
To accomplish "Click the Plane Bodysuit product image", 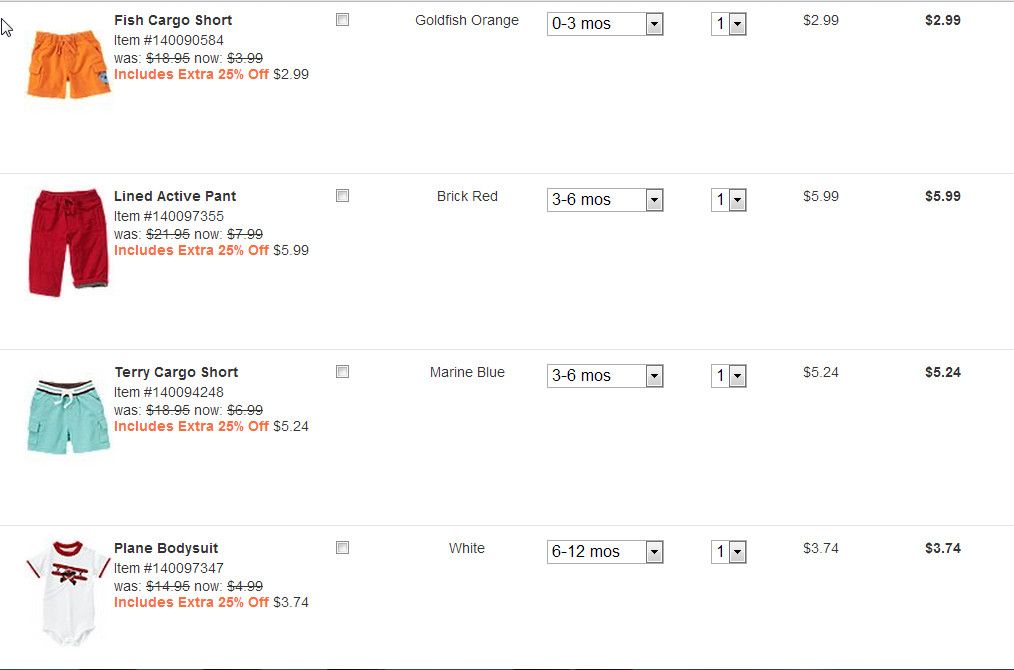I will point(67,592).
